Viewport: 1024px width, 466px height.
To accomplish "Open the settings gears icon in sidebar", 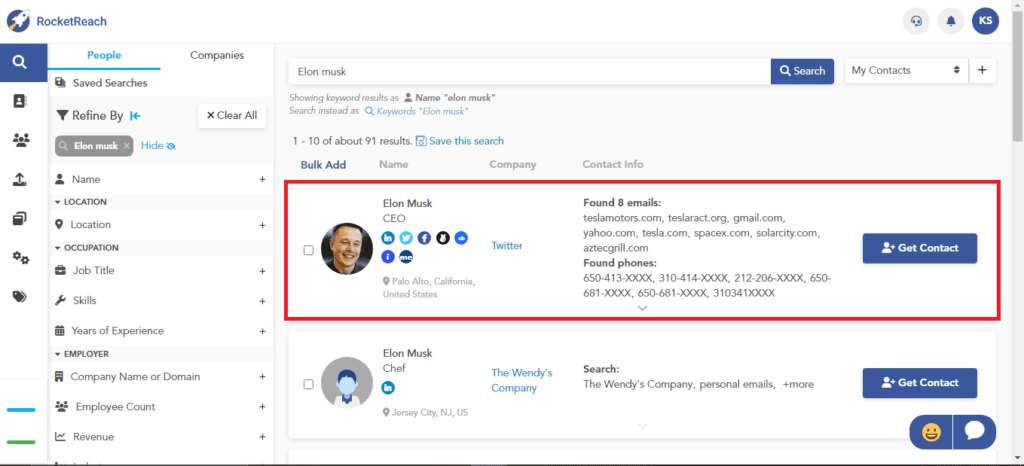I will (19, 258).
